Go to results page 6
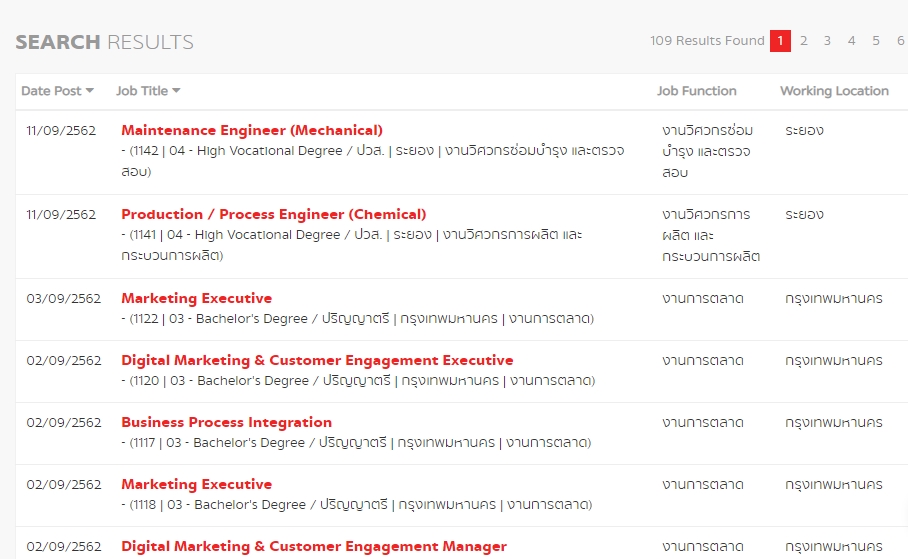 [900, 41]
